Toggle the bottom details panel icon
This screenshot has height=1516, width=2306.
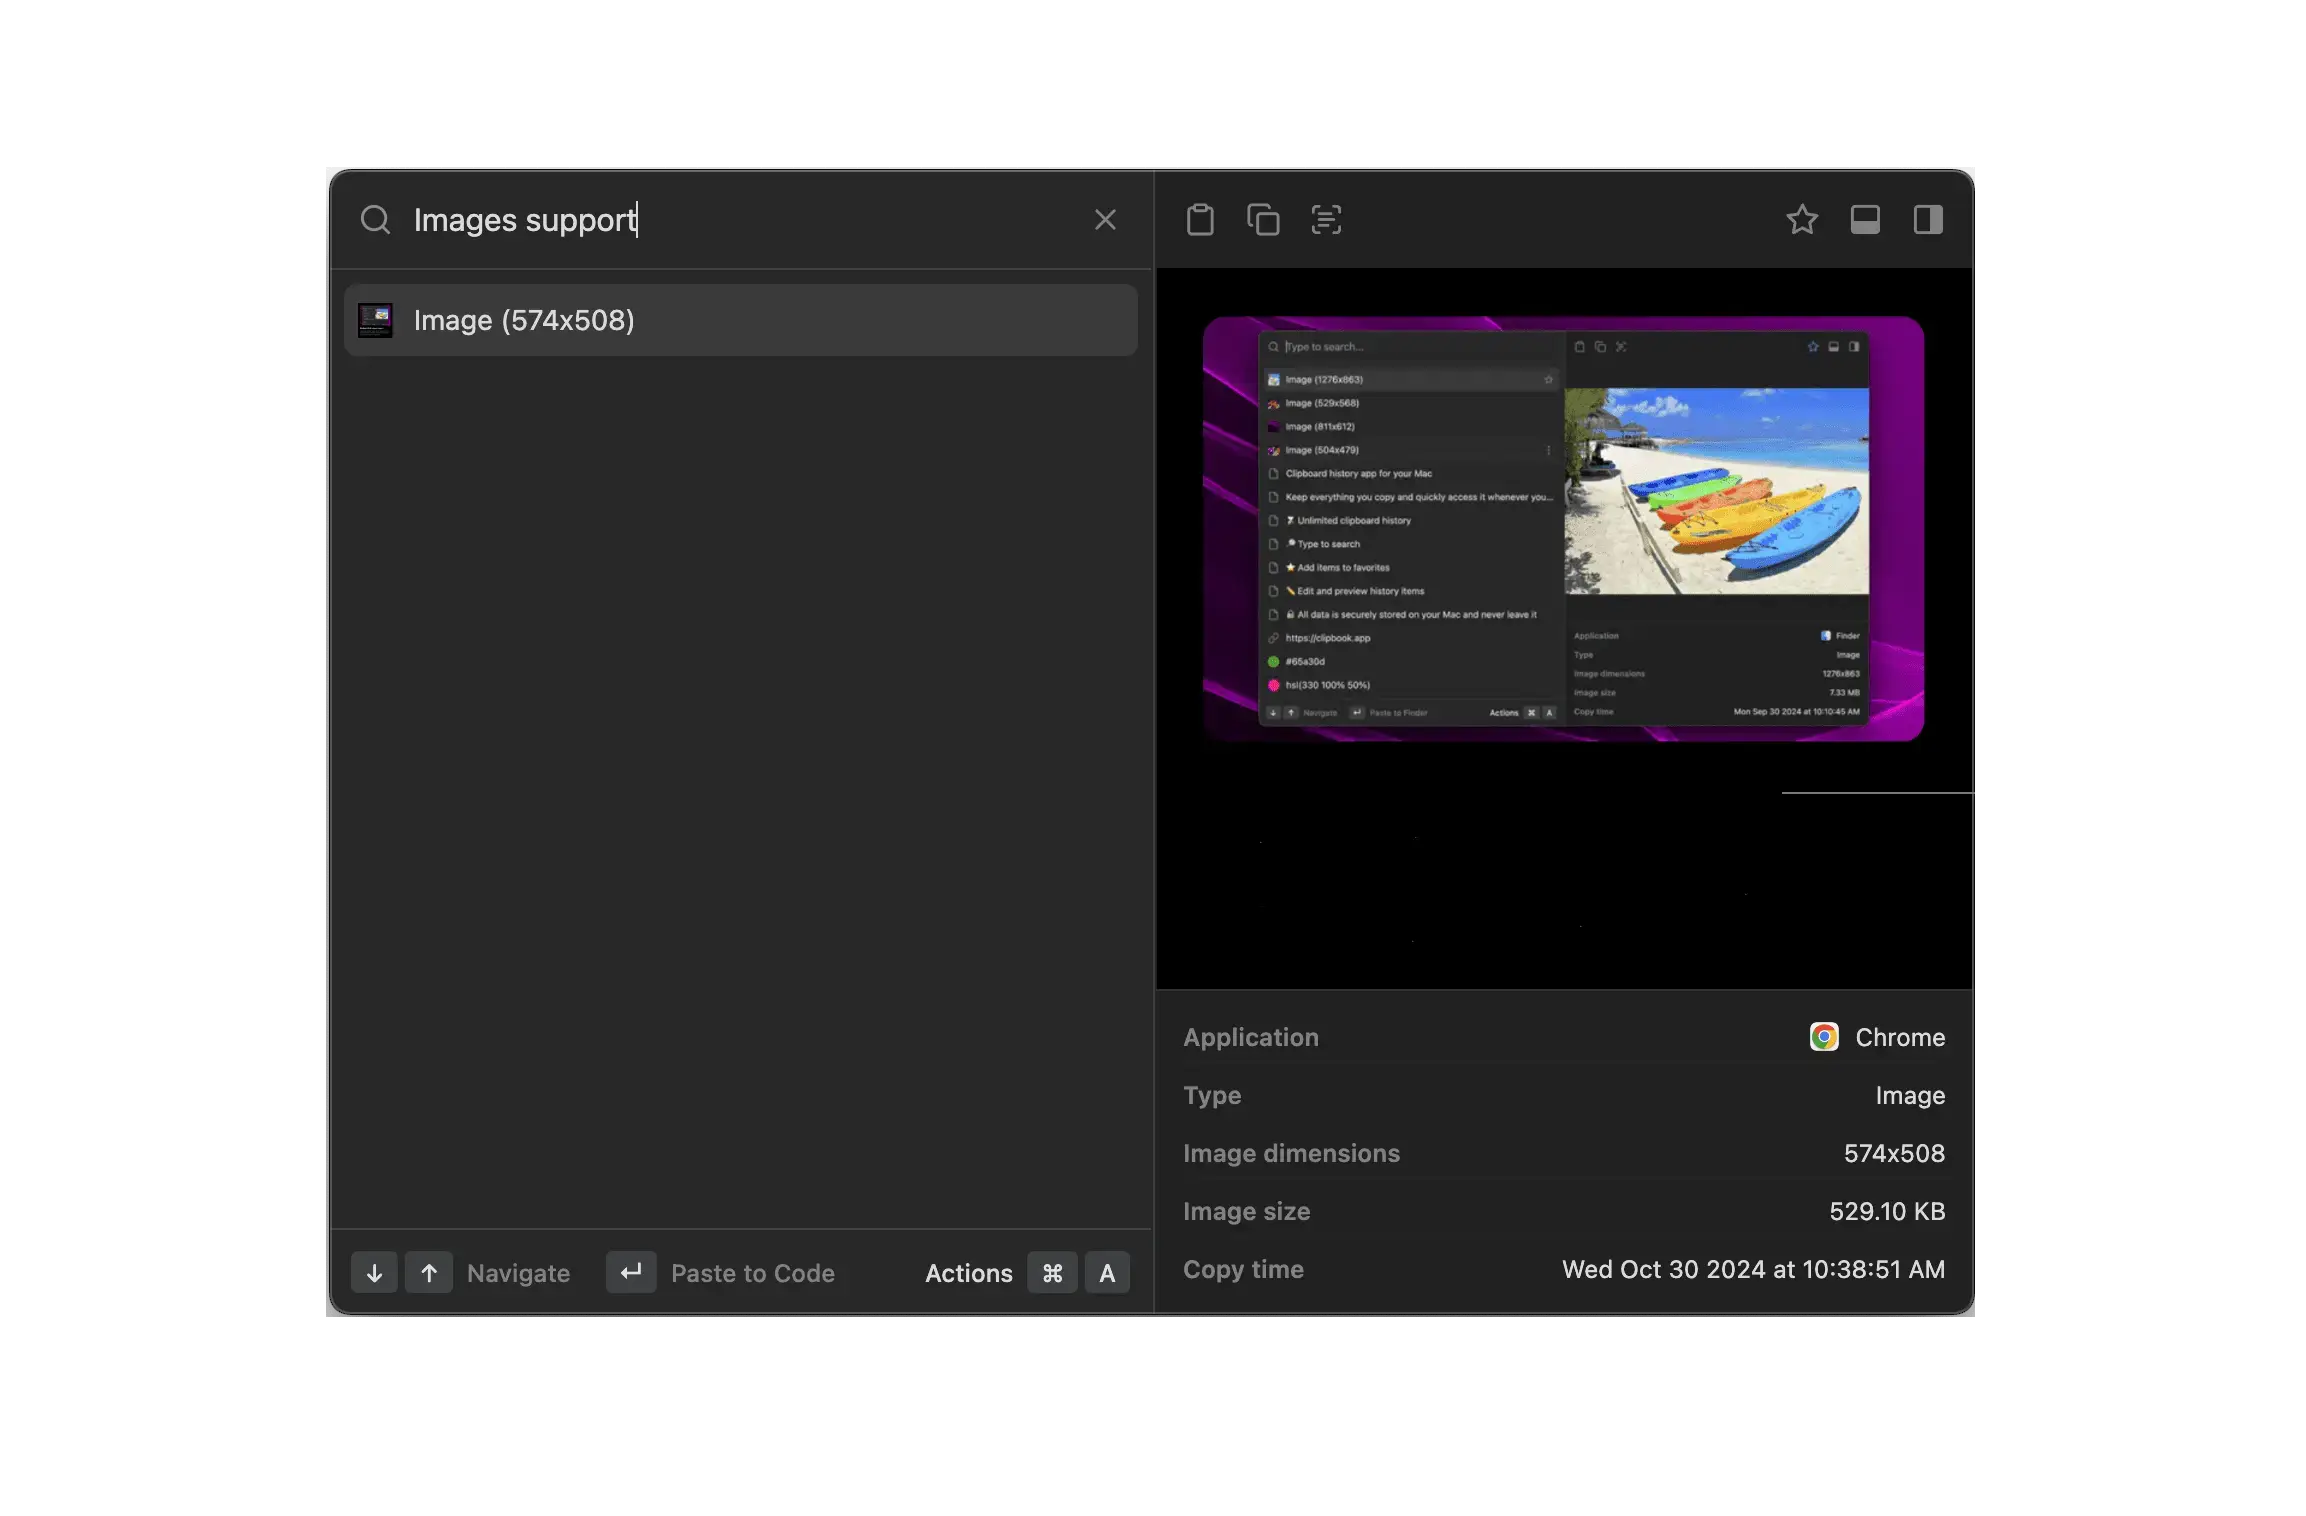(x=1865, y=219)
